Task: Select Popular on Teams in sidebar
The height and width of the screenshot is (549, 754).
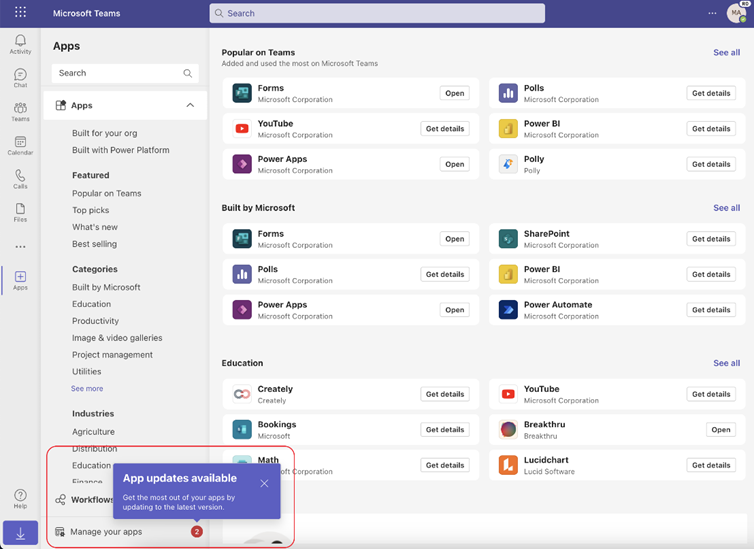Action: [x=107, y=193]
